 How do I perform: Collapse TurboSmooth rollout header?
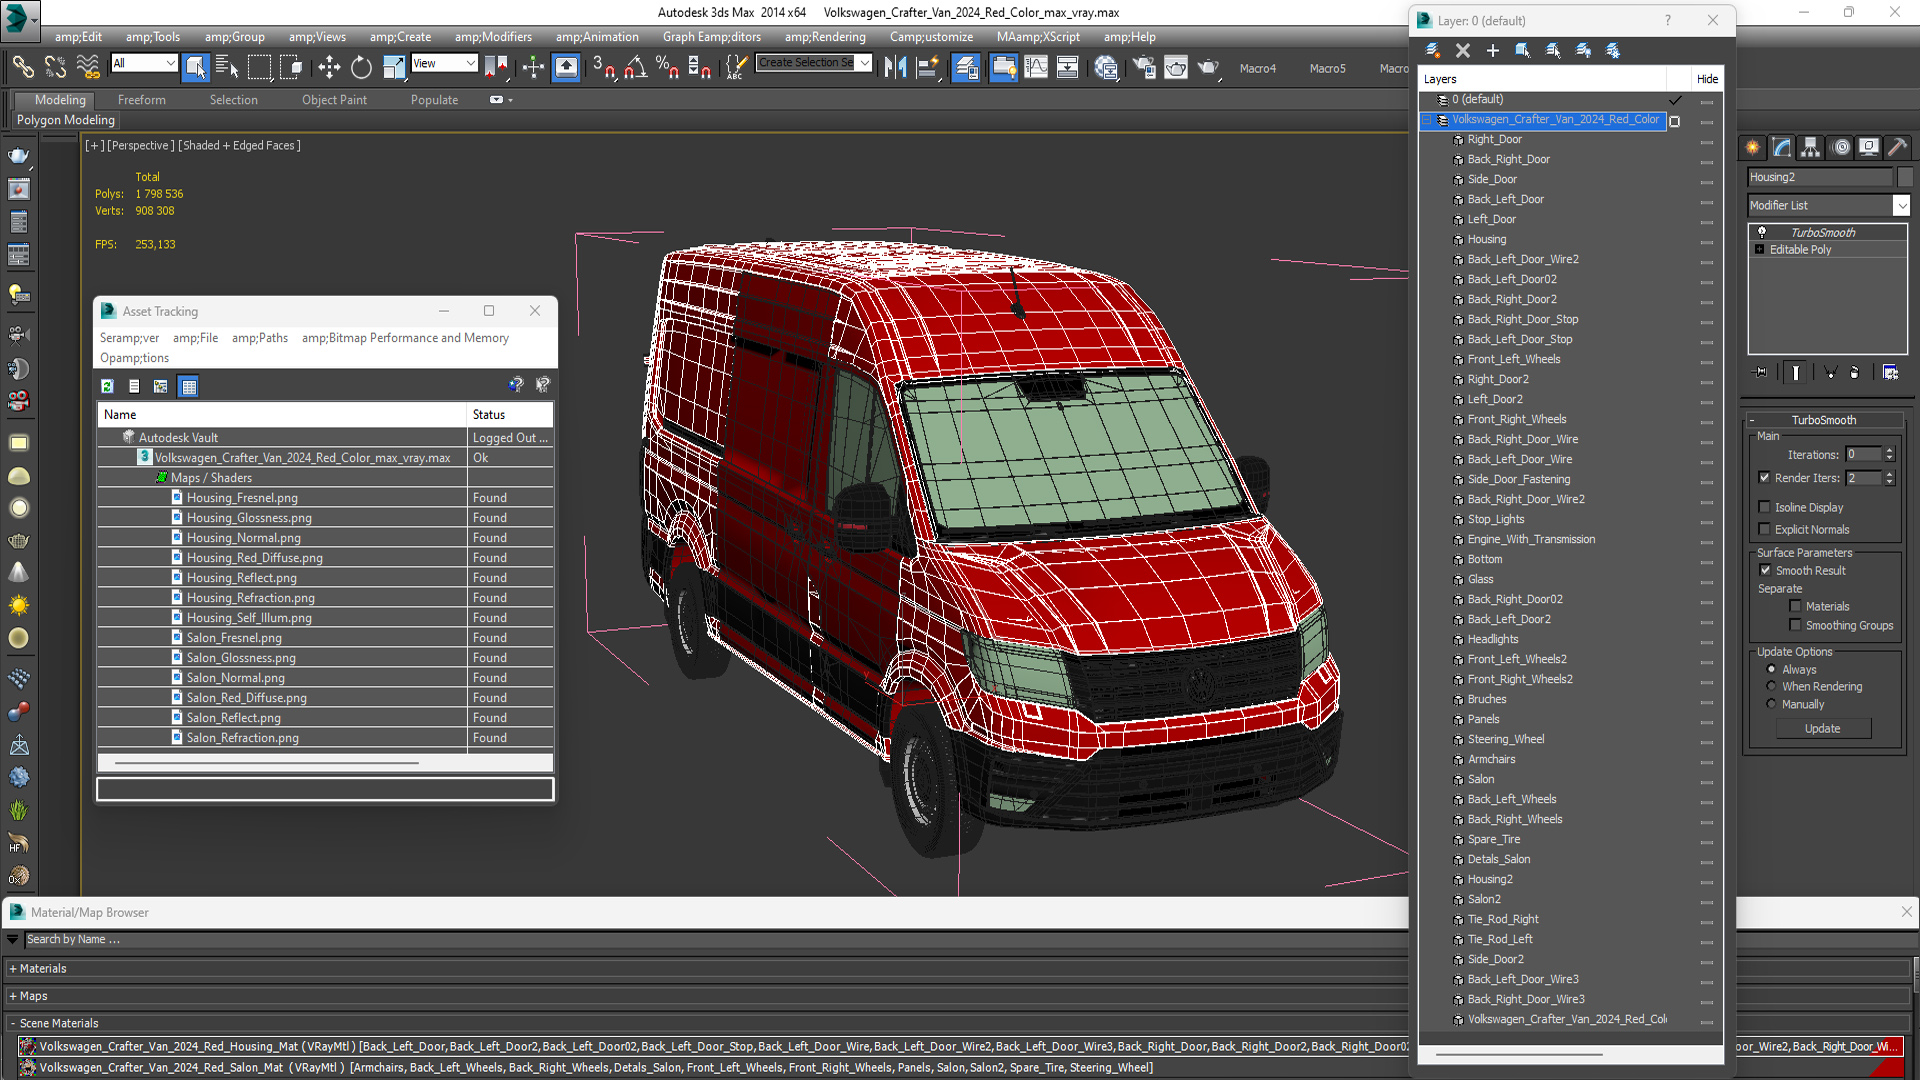tap(1823, 420)
